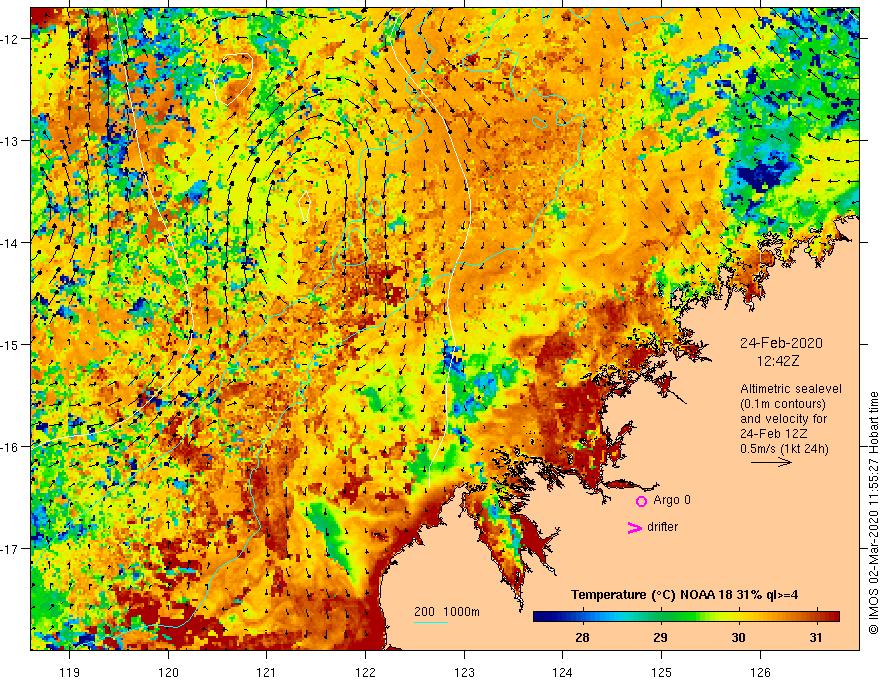Click the 'Argo 0' legend label
880x680 pixels.
click(x=672, y=500)
